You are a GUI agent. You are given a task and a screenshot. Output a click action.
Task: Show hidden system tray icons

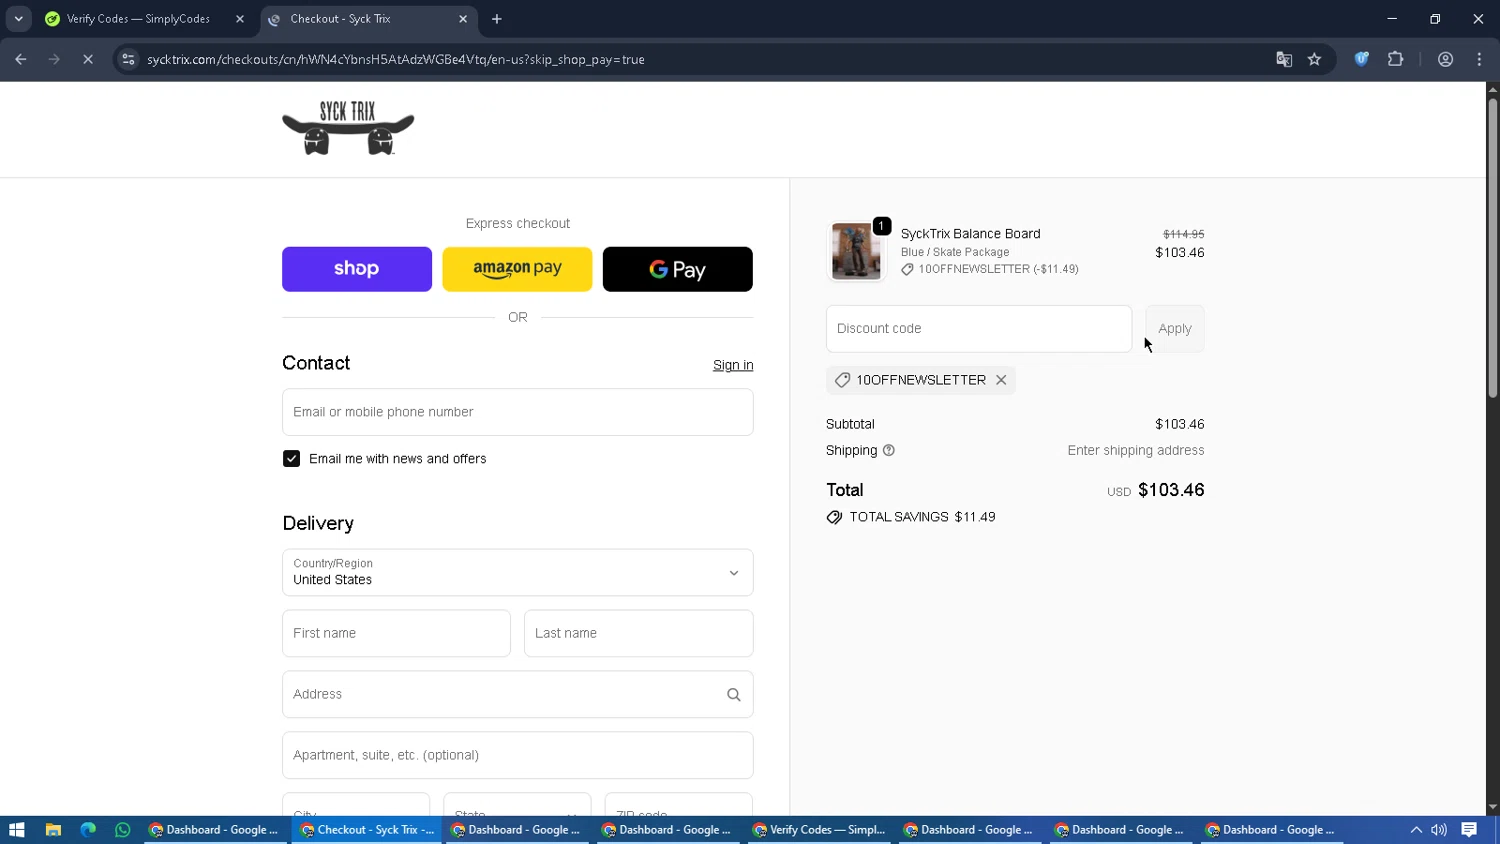pyautogui.click(x=1416, y=830)
